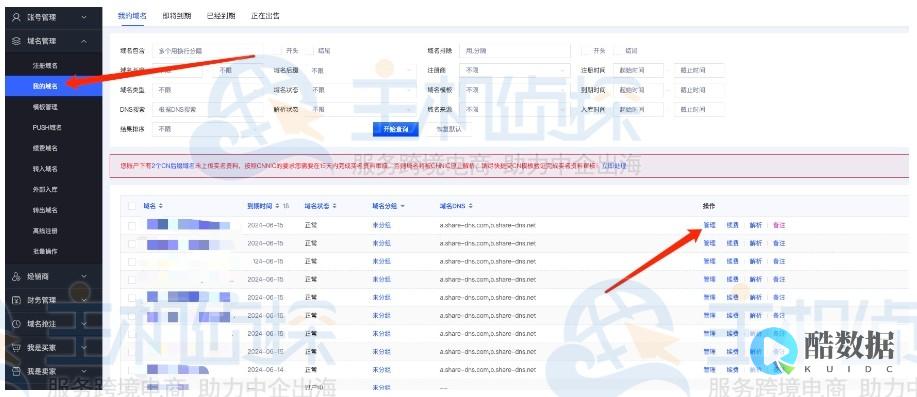Screen dimensions: 917x397
Task: Click 备注 in the first domain row
Action: click(779, 225)
